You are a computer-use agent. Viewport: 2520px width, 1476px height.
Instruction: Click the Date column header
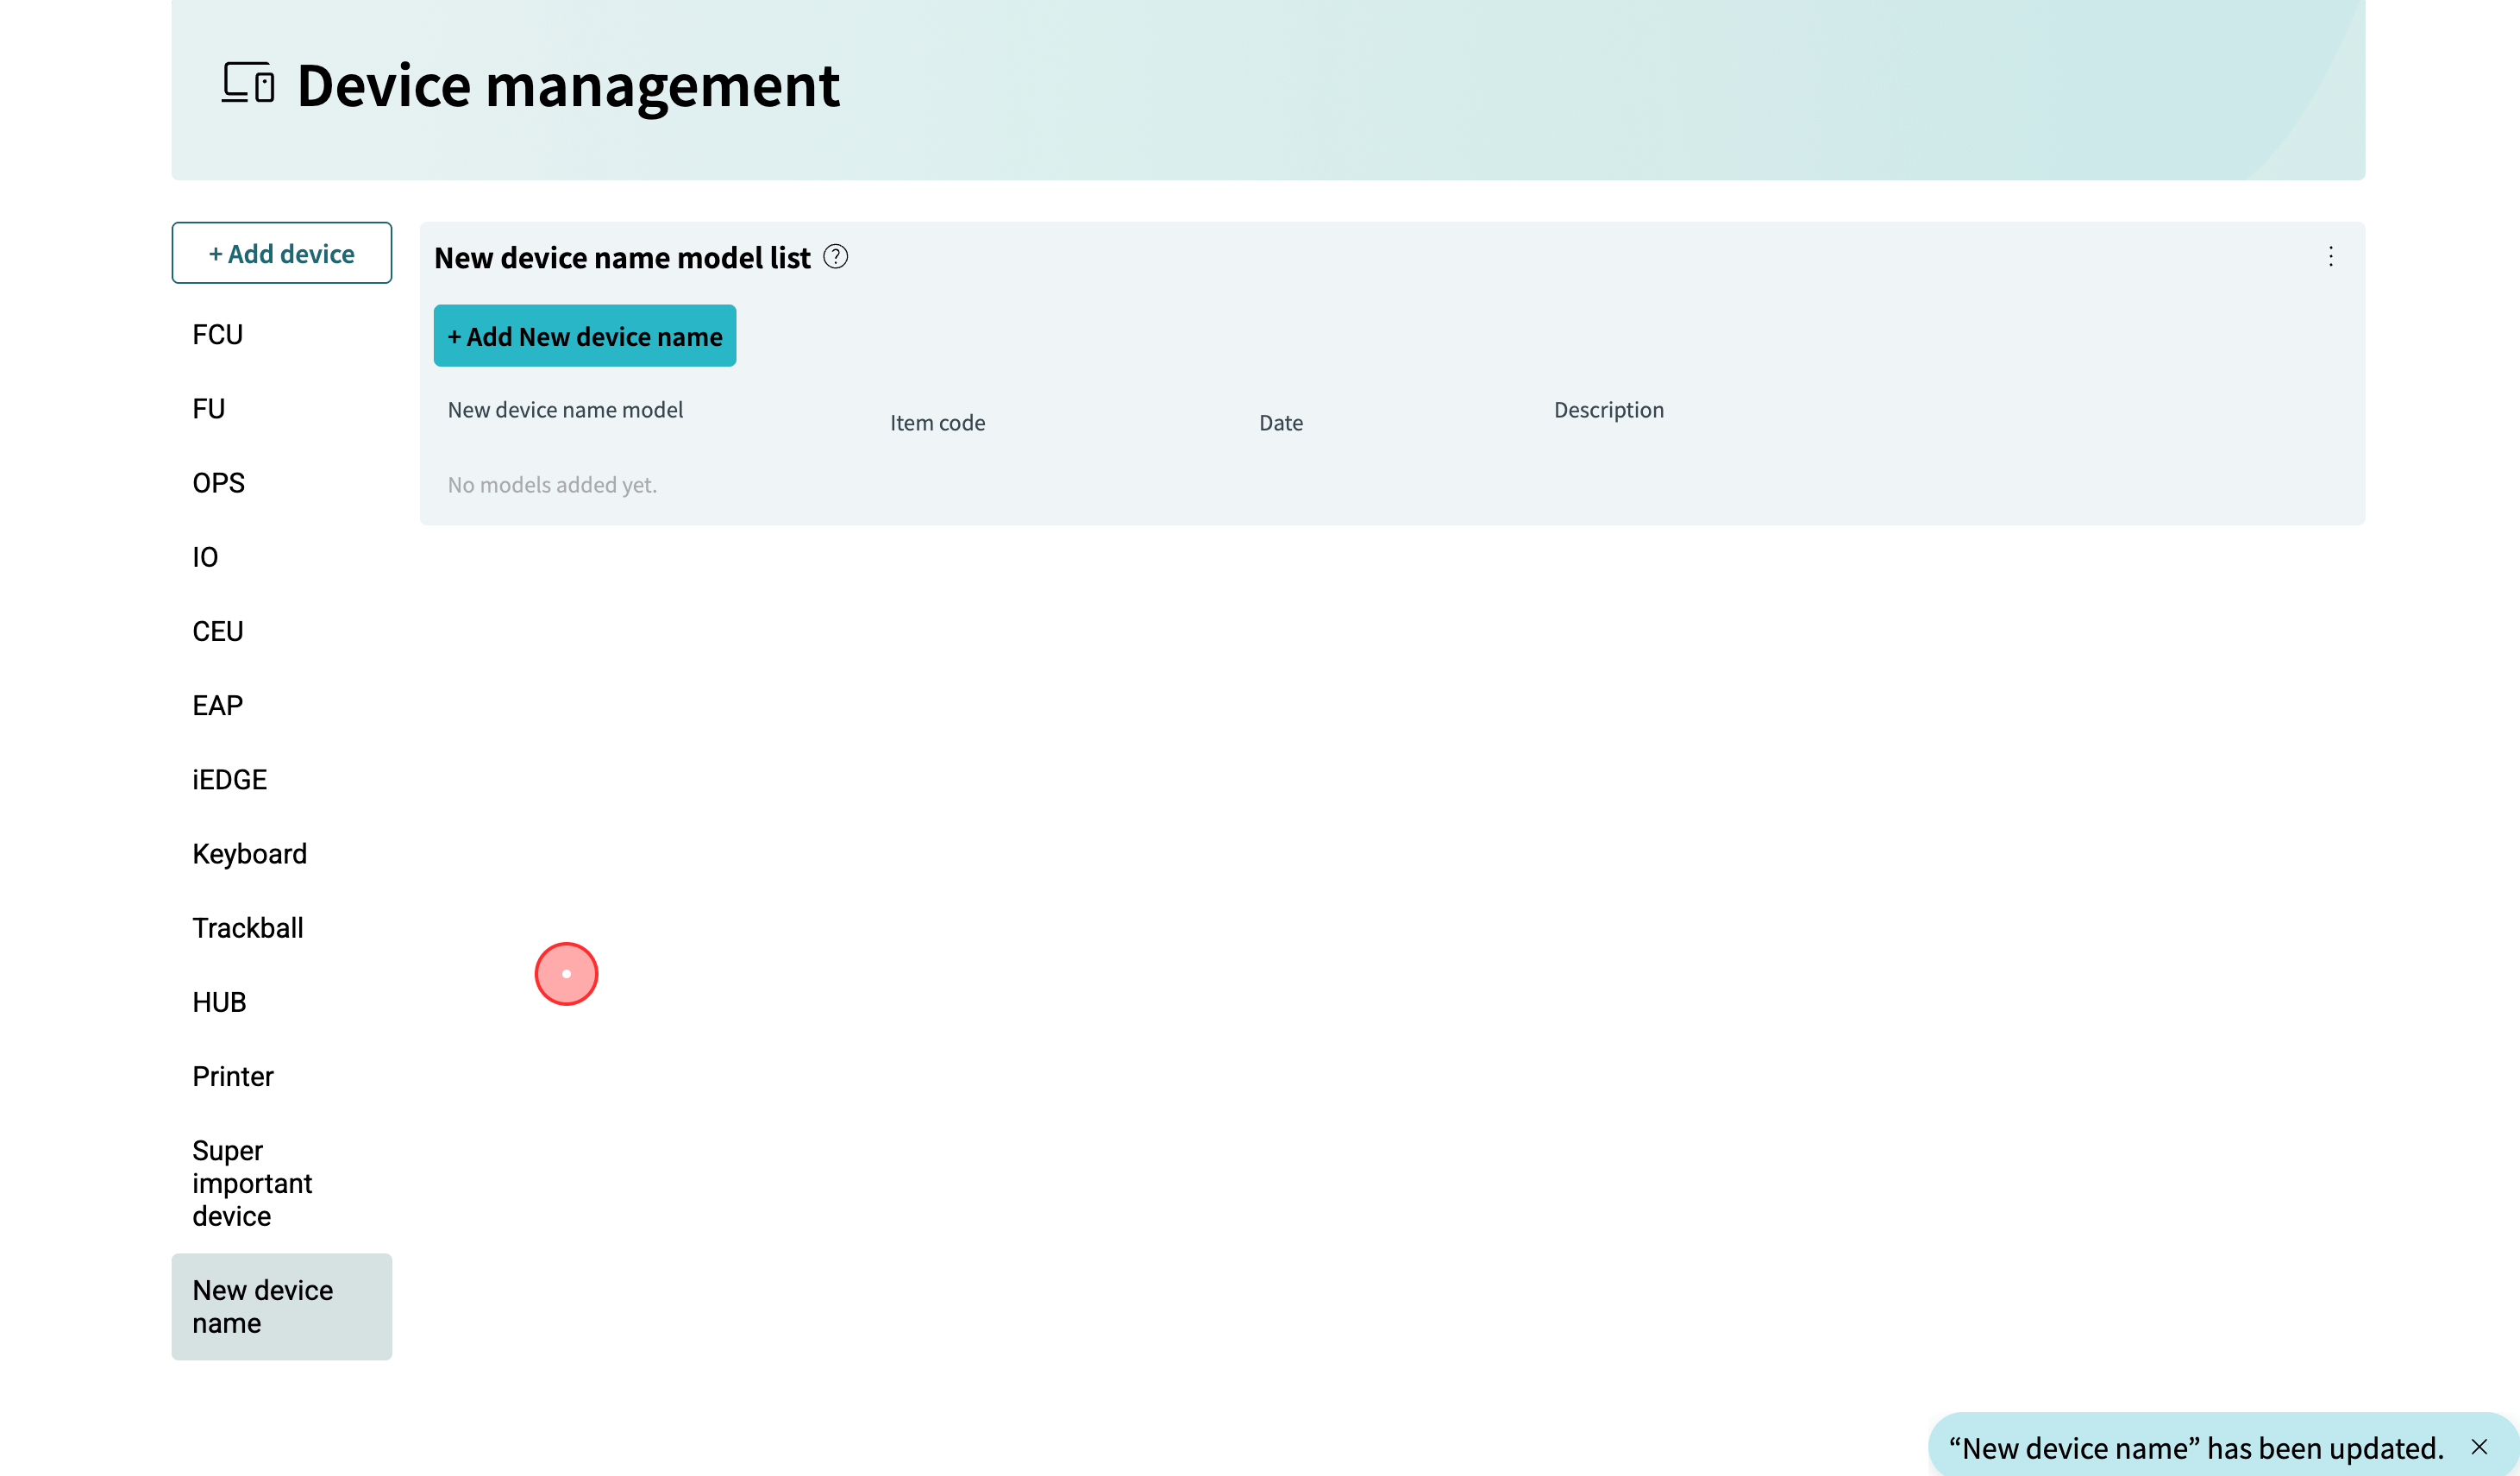(x=1280, y=423)
